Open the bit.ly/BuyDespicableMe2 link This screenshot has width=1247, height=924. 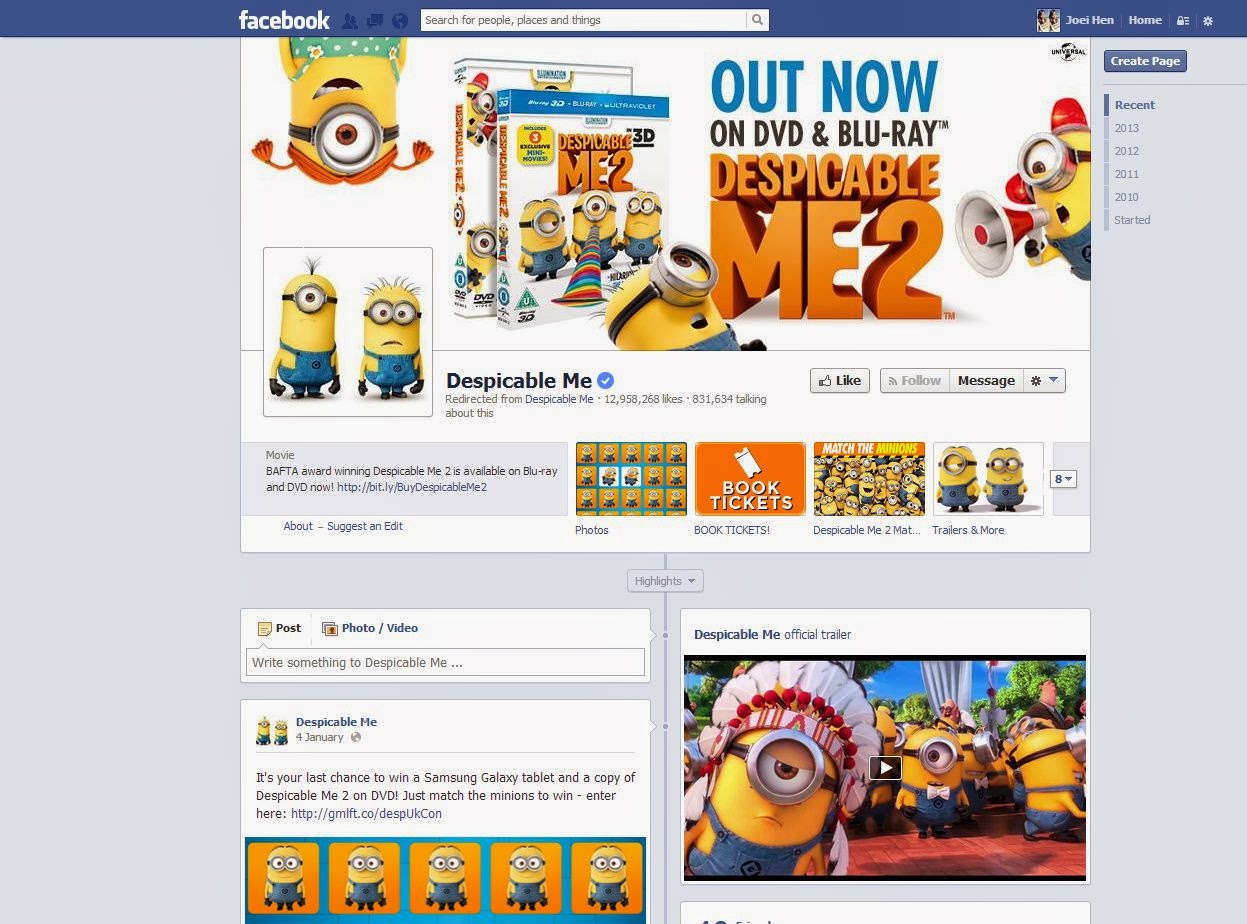pos(412,487)
